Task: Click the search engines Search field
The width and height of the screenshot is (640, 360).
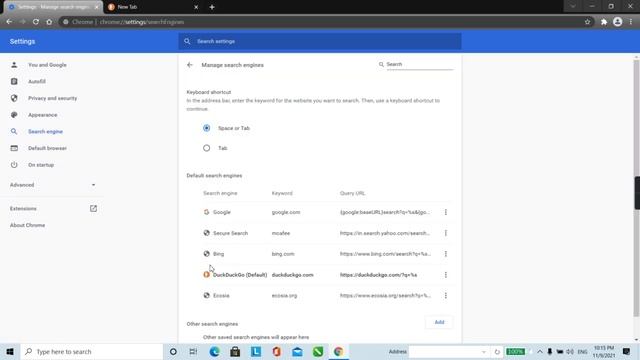Action: pos(420,64)
